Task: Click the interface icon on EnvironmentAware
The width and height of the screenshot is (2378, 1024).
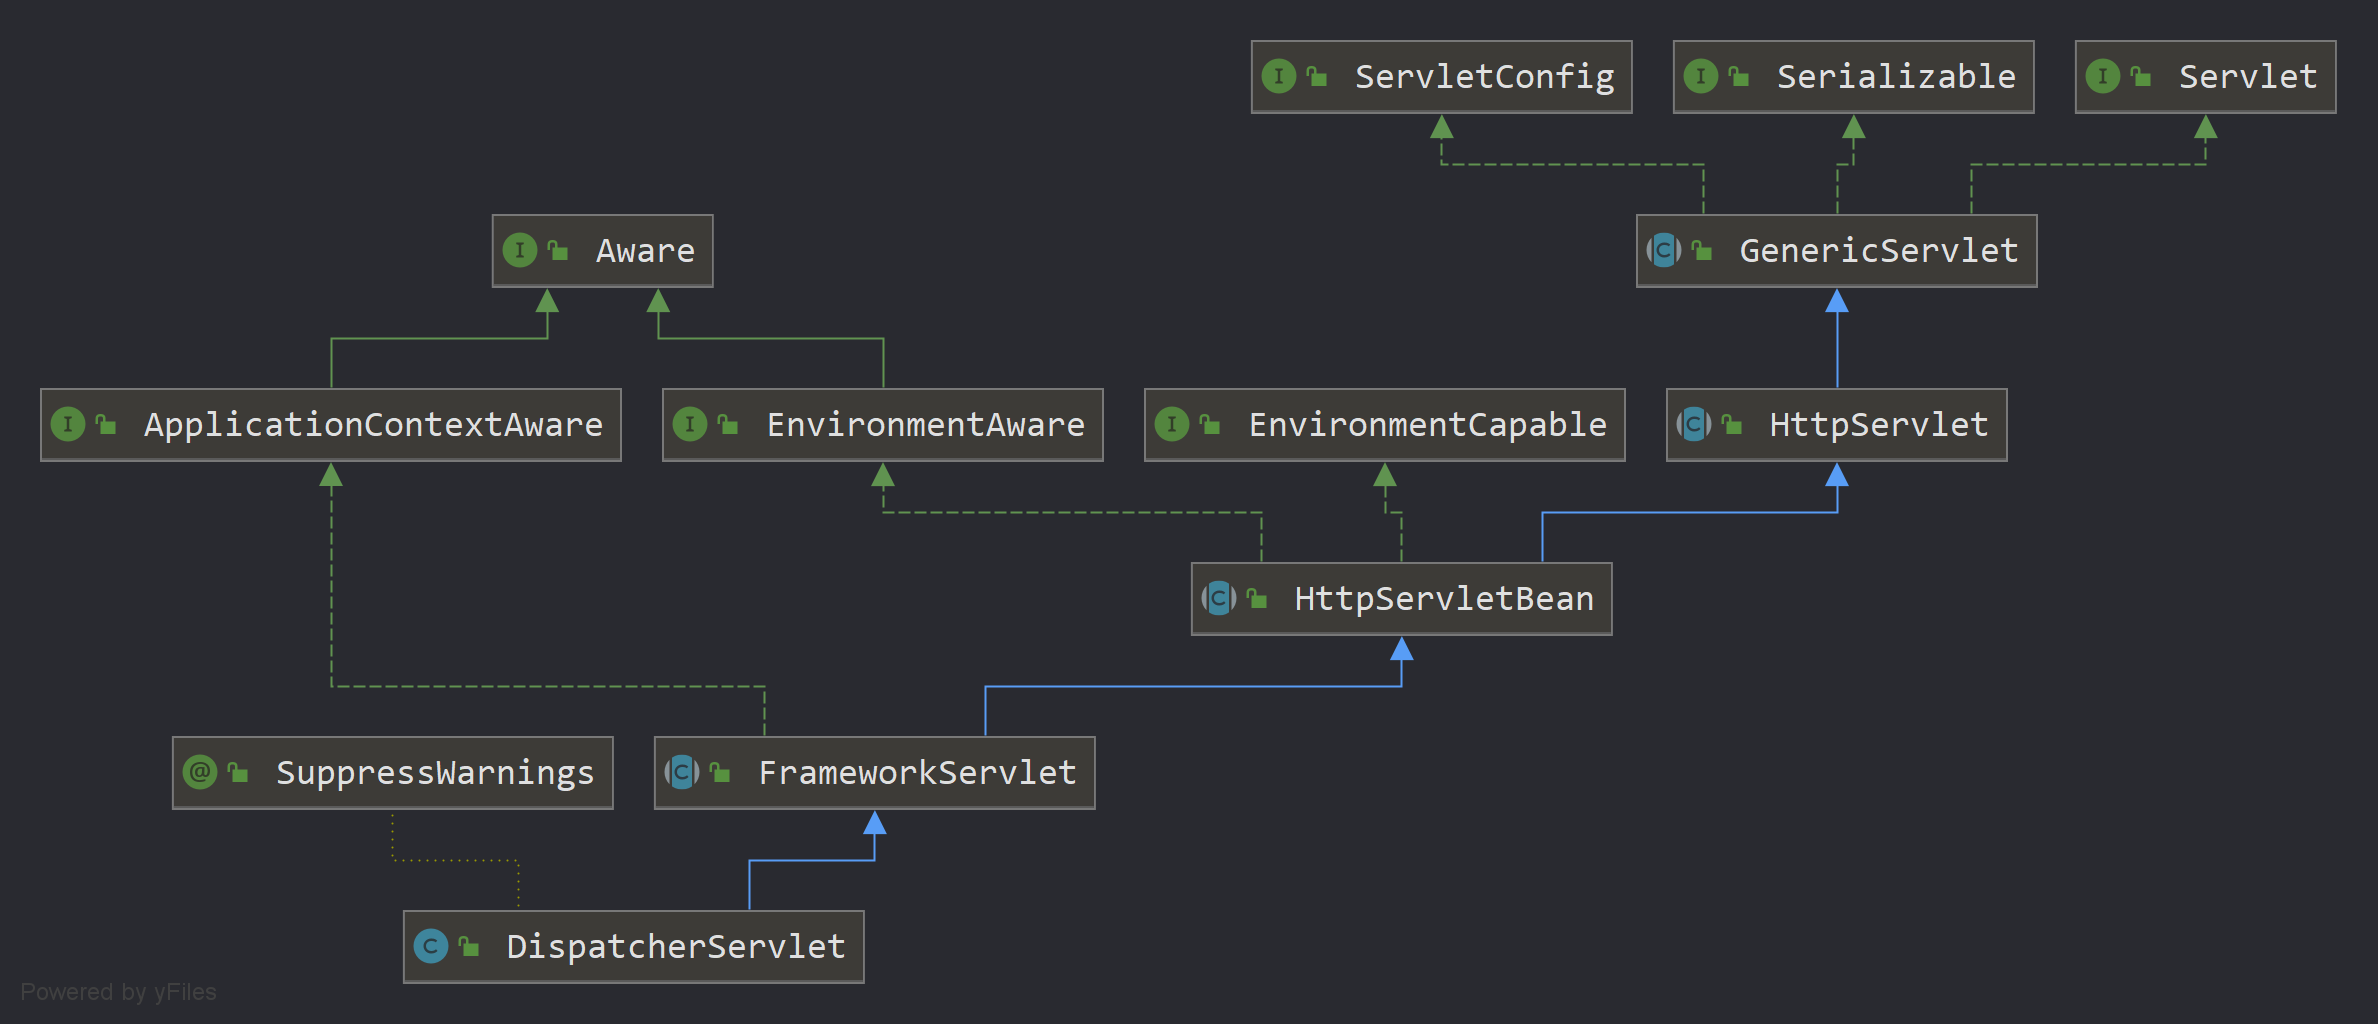Action: coord(690,424)
